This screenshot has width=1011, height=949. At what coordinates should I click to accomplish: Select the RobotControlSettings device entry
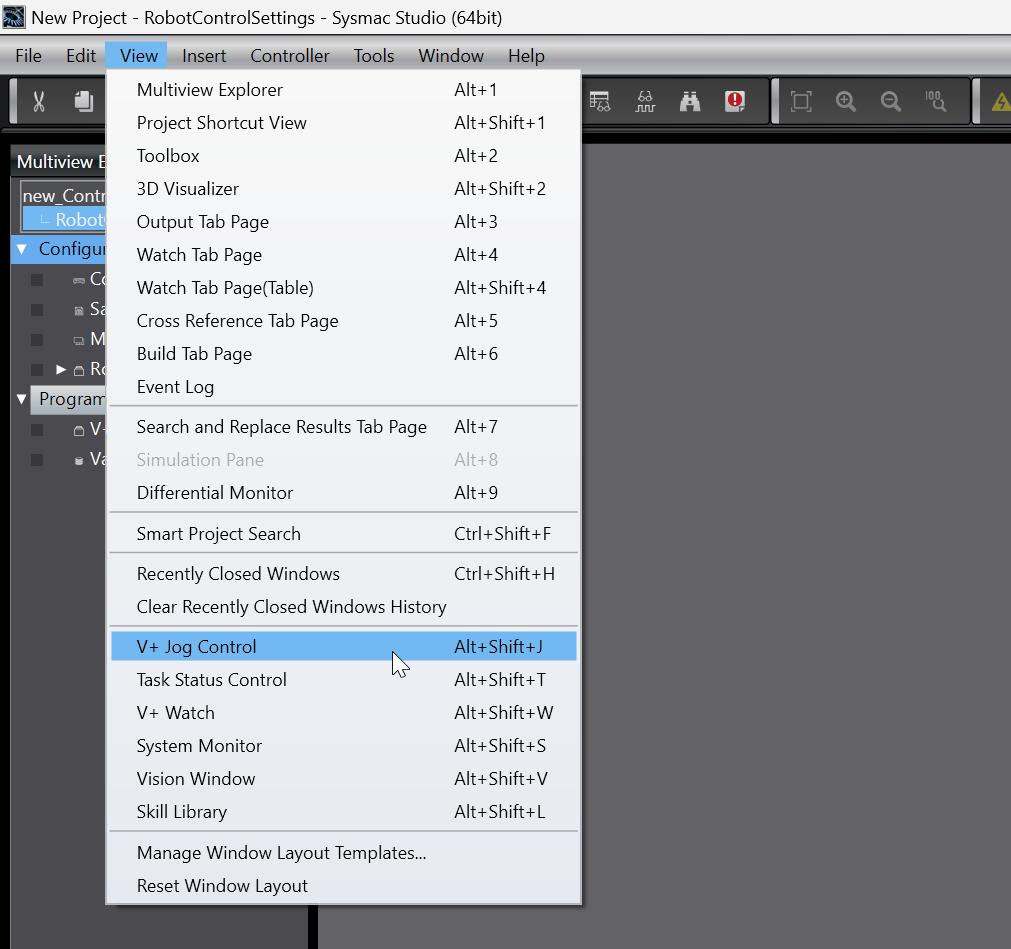(x=64, y=219)
